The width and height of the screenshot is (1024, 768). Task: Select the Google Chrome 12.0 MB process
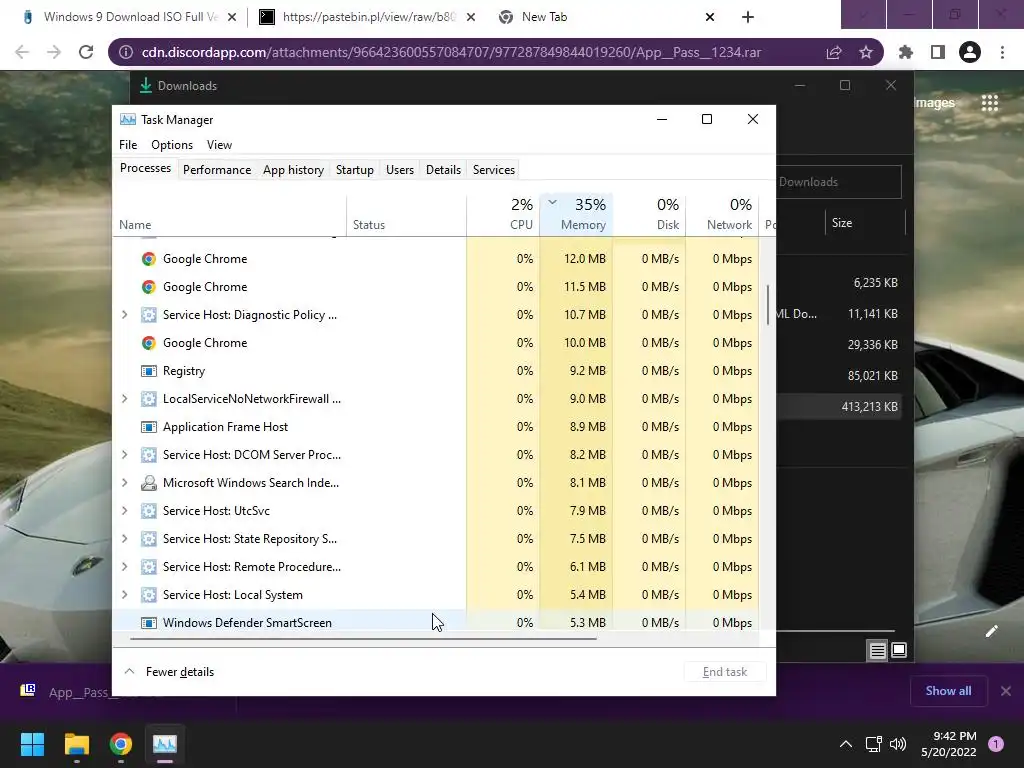[x=436, y=259]
